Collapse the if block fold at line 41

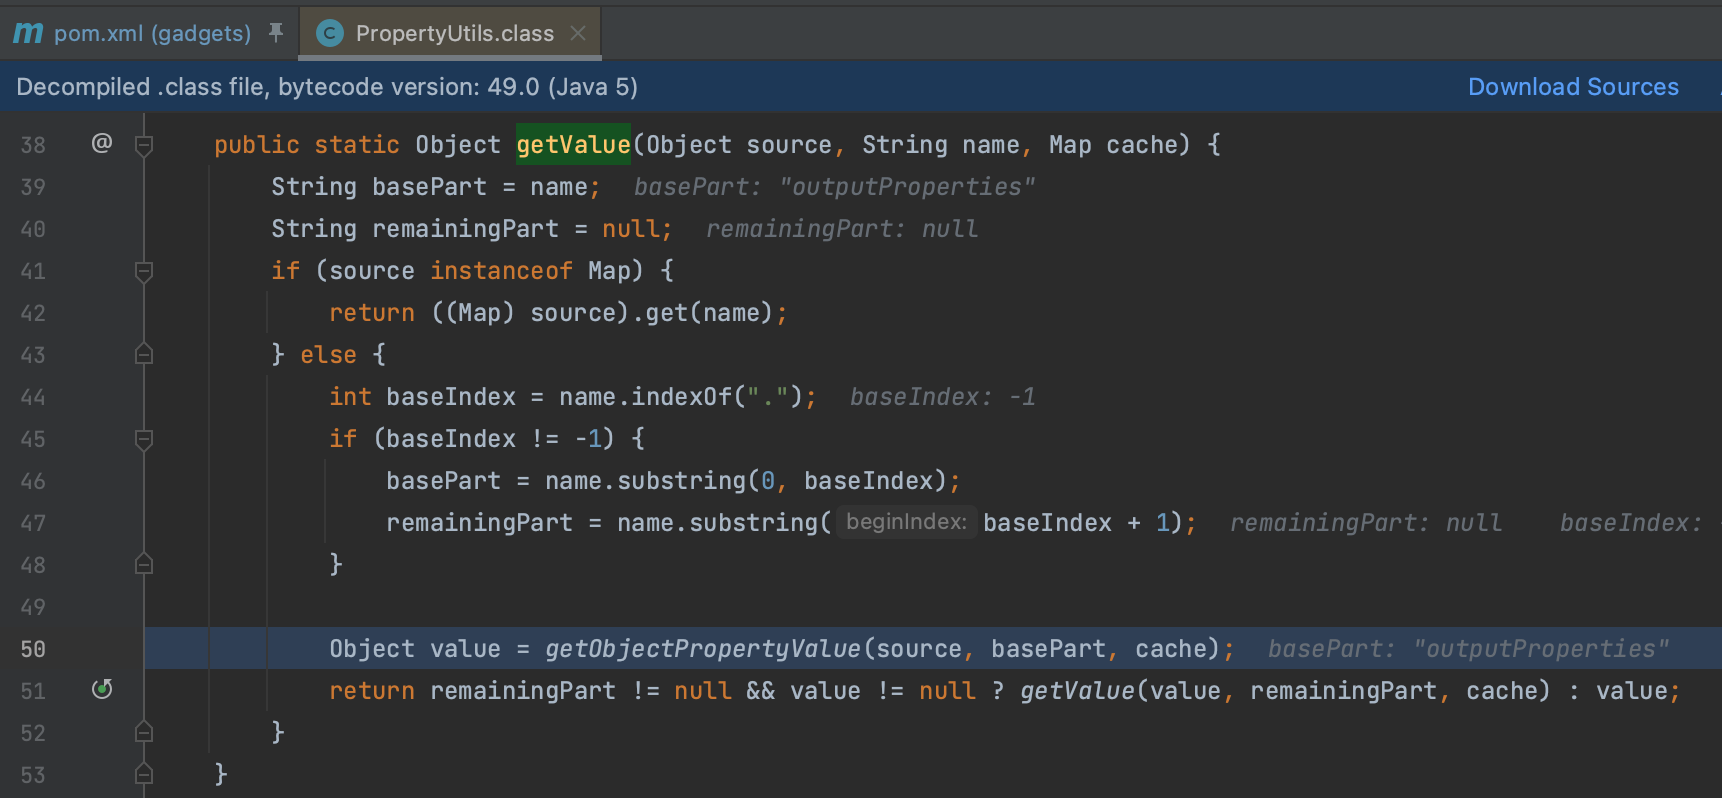point(144,271)
